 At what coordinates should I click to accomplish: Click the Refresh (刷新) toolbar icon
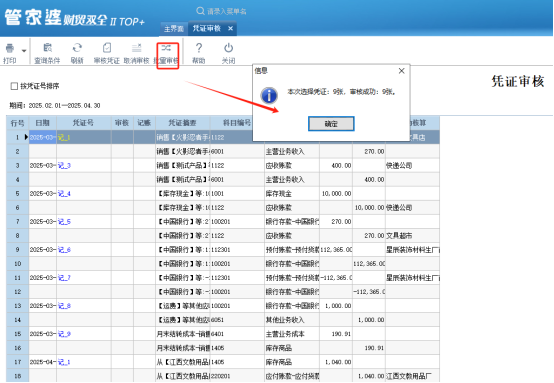point(77,48)
